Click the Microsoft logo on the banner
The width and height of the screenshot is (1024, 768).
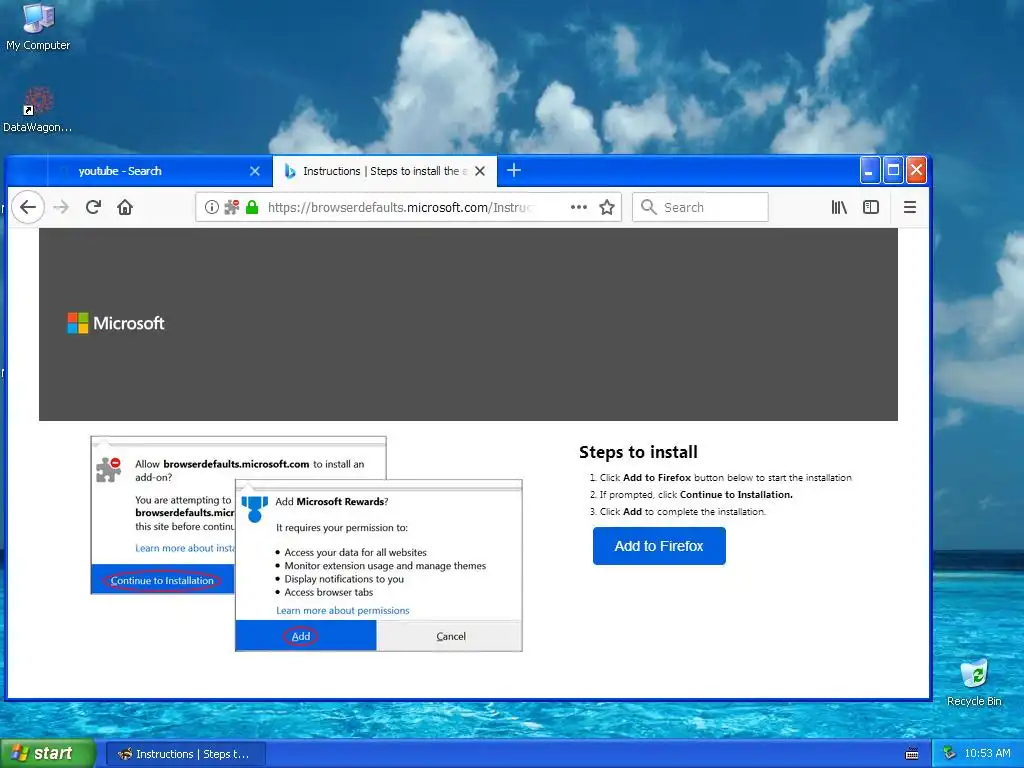(116, 323)
